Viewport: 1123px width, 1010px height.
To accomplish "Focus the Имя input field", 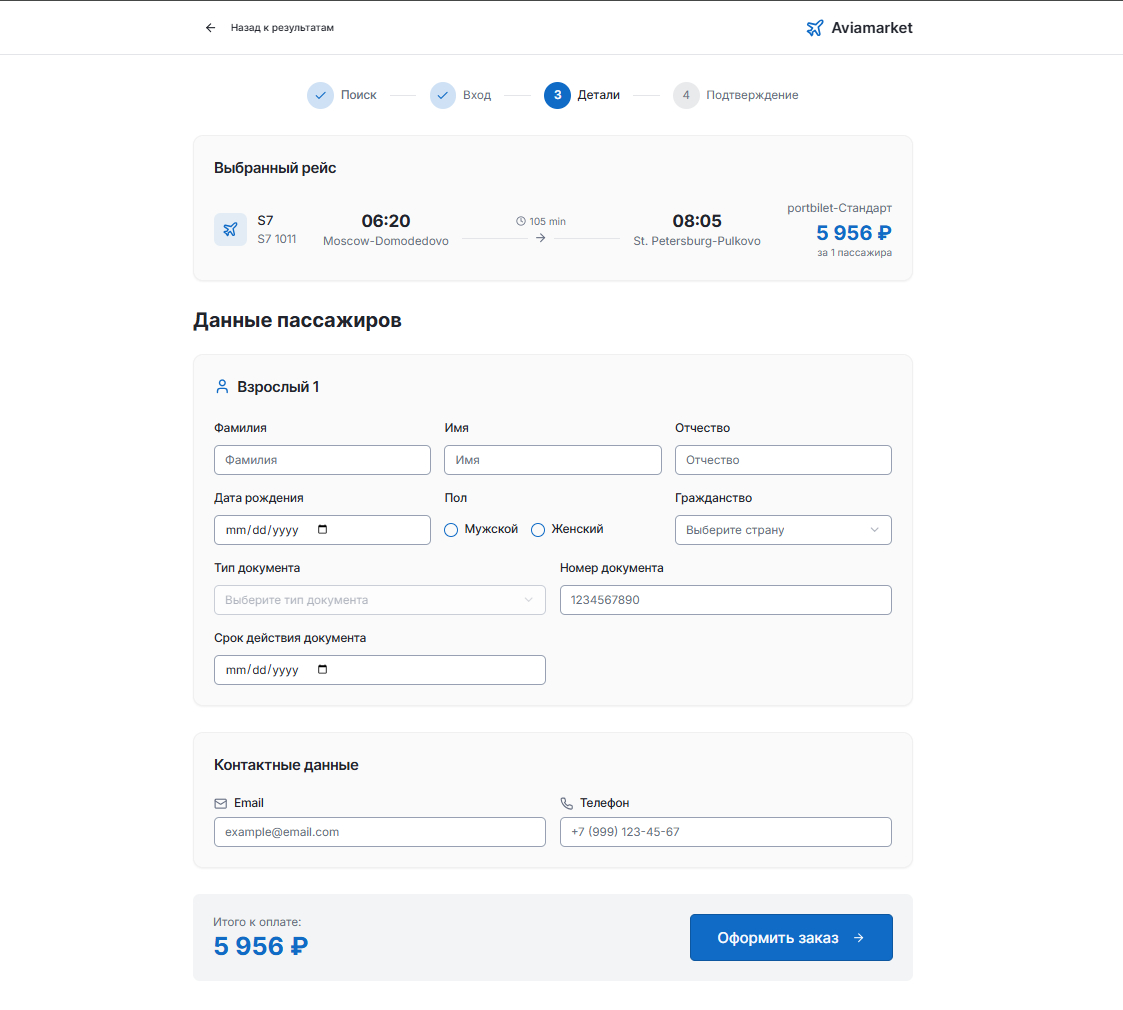I will coord(552,460).
